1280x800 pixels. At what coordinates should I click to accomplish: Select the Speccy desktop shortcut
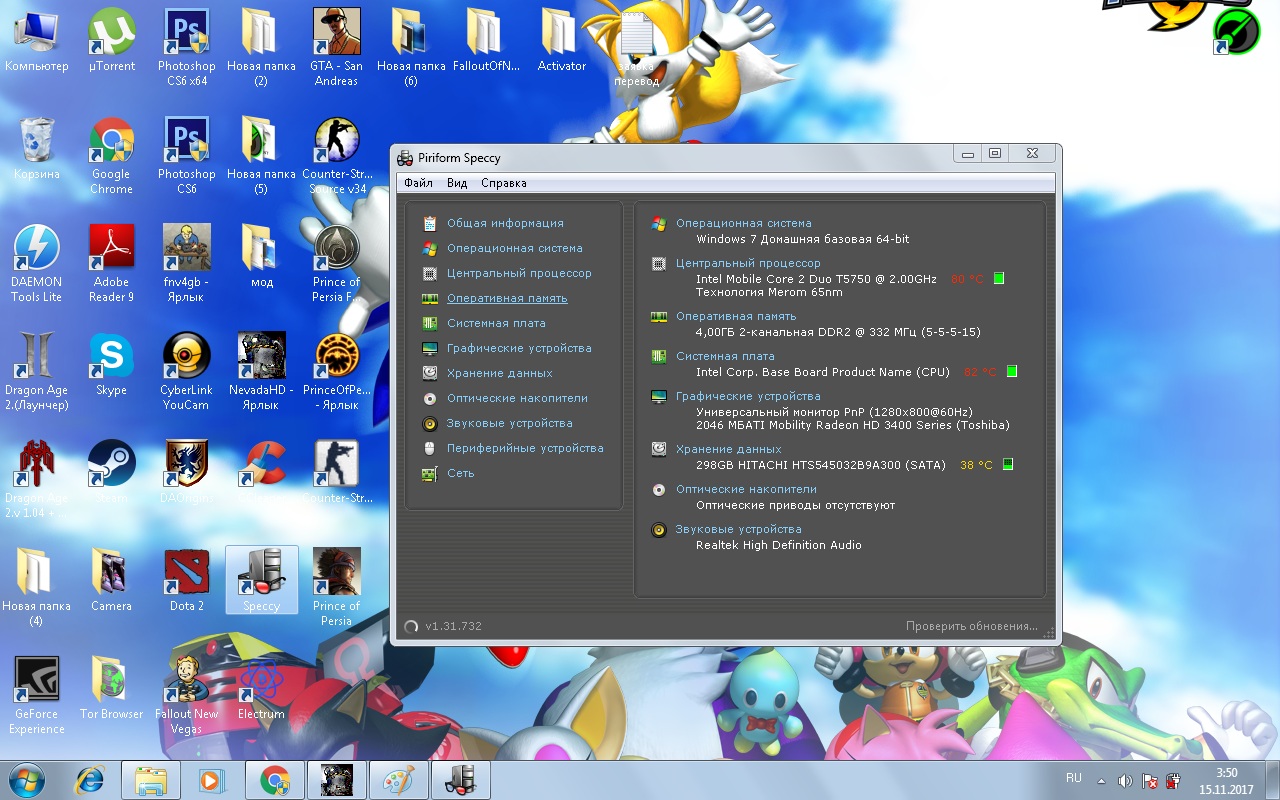261,581
